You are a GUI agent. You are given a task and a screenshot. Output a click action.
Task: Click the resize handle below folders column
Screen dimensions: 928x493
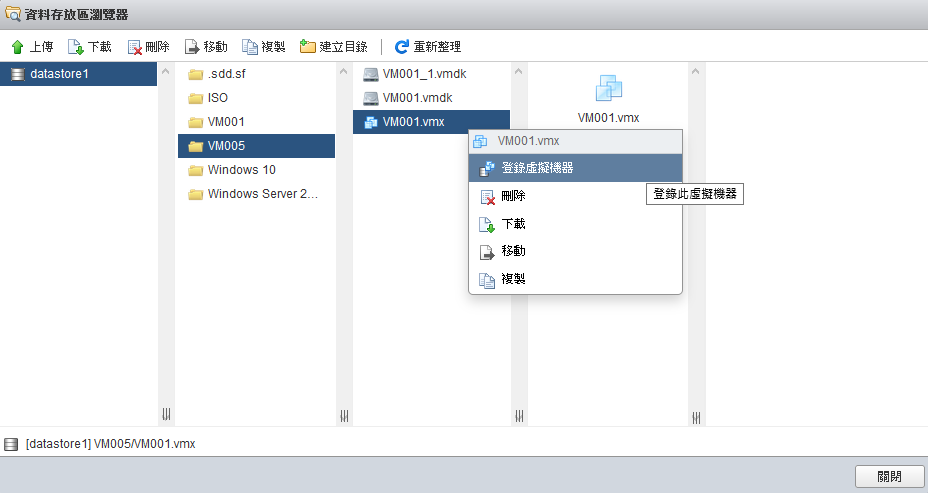pyautogui.click(x=344, y=416)
